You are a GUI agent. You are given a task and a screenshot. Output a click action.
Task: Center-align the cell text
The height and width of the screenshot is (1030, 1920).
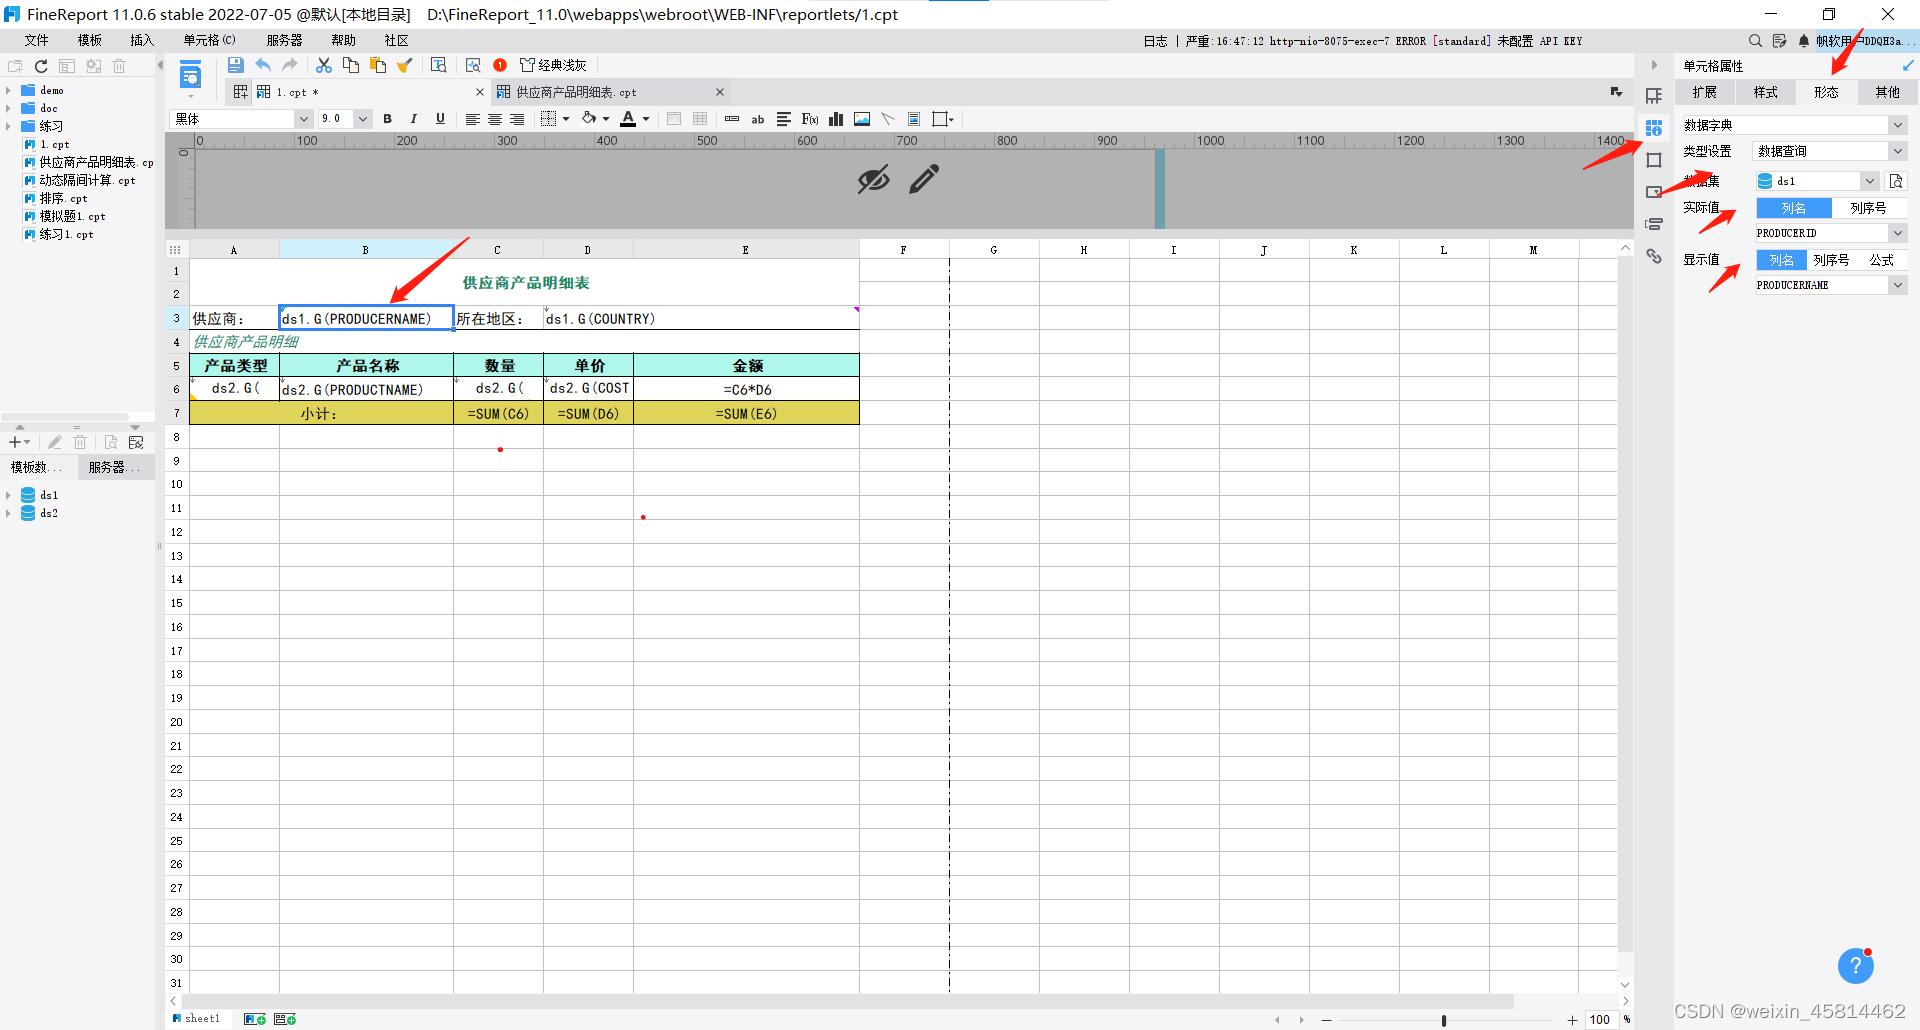click(x=495, y=119)
